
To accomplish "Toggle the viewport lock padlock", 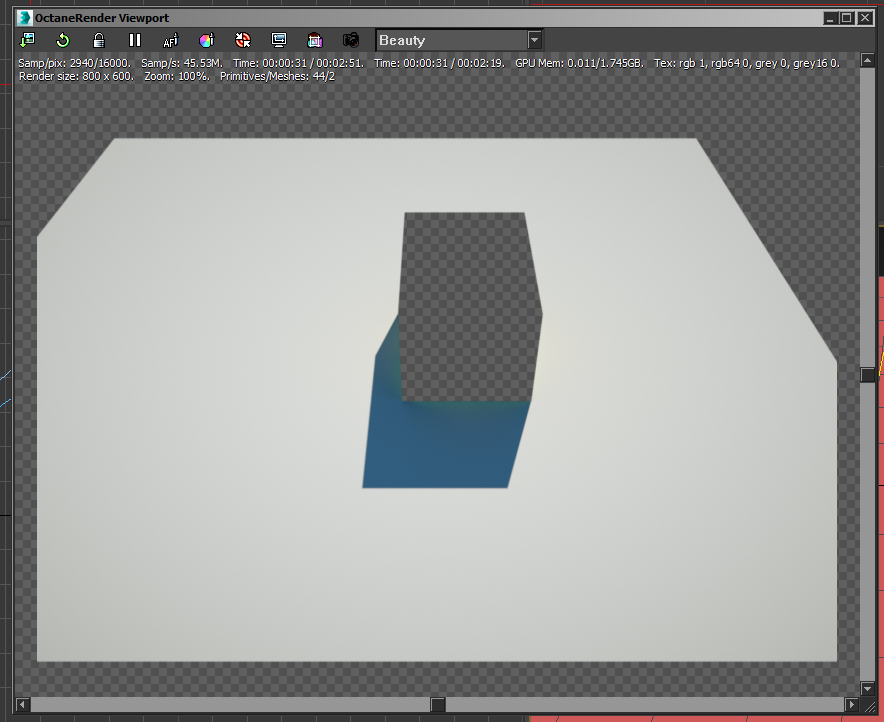I will [x=98, y=40].
